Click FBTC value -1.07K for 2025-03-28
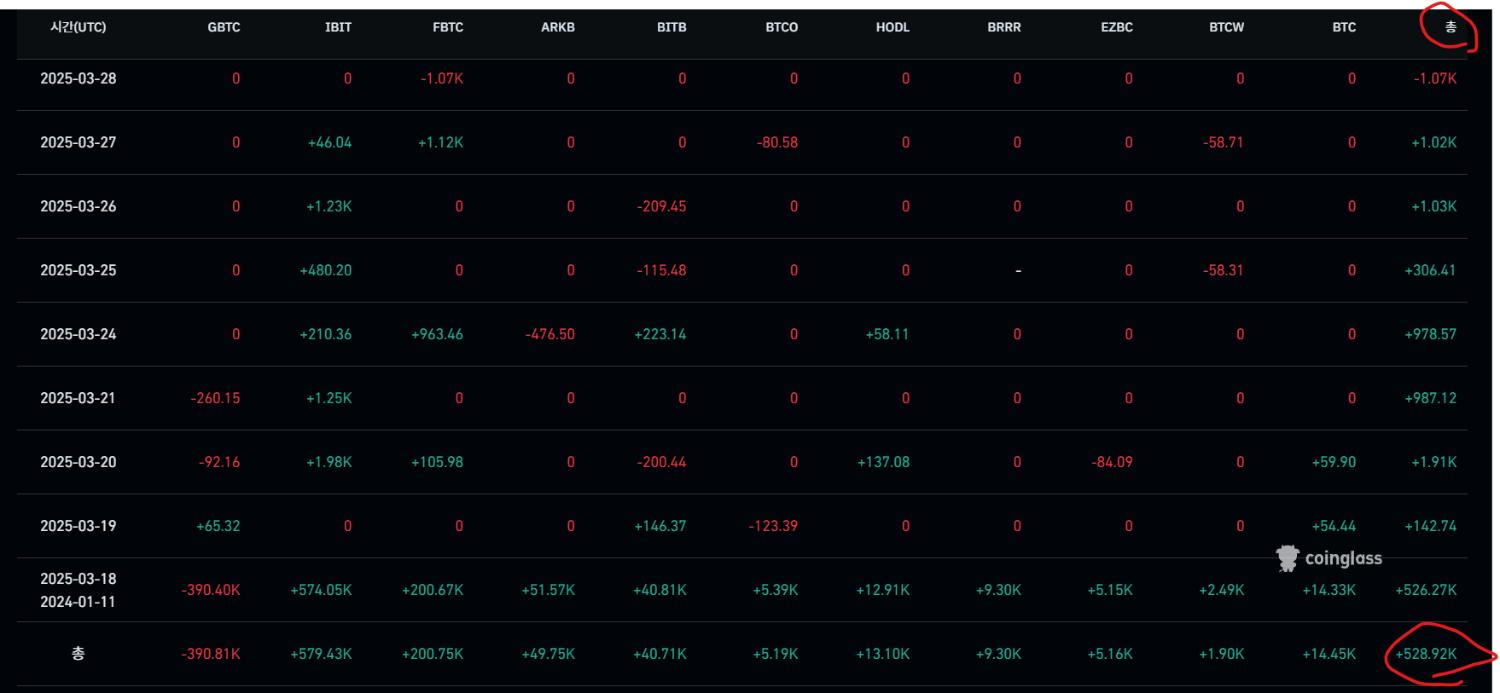1500x693 pixels. 441,79
